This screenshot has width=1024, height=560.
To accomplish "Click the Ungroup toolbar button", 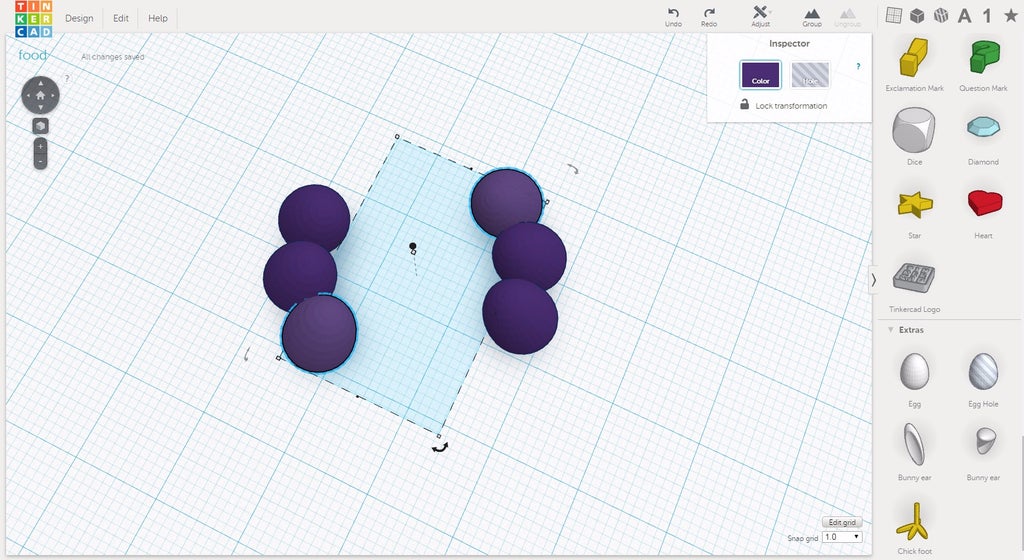I will [847, 17].
